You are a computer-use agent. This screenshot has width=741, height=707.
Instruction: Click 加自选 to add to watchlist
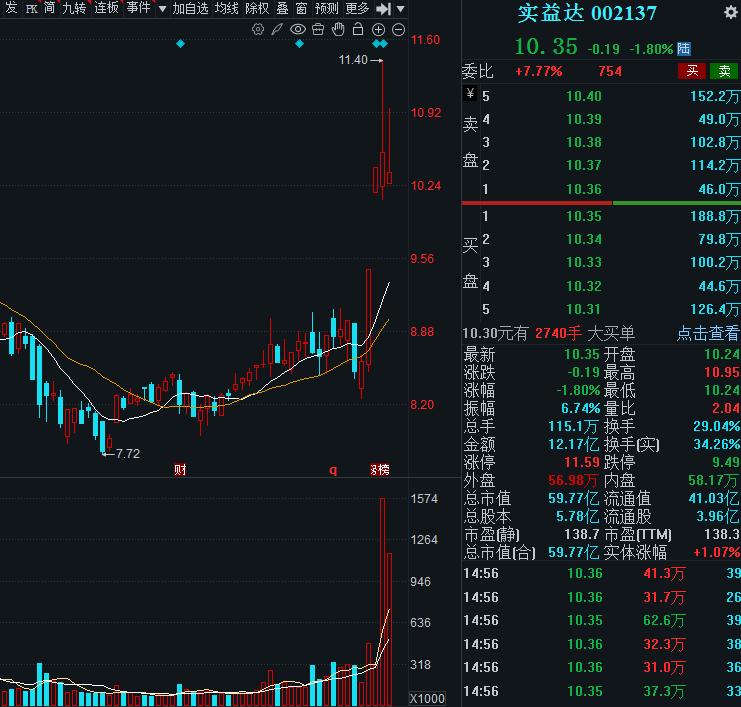(x=190, y=8)
